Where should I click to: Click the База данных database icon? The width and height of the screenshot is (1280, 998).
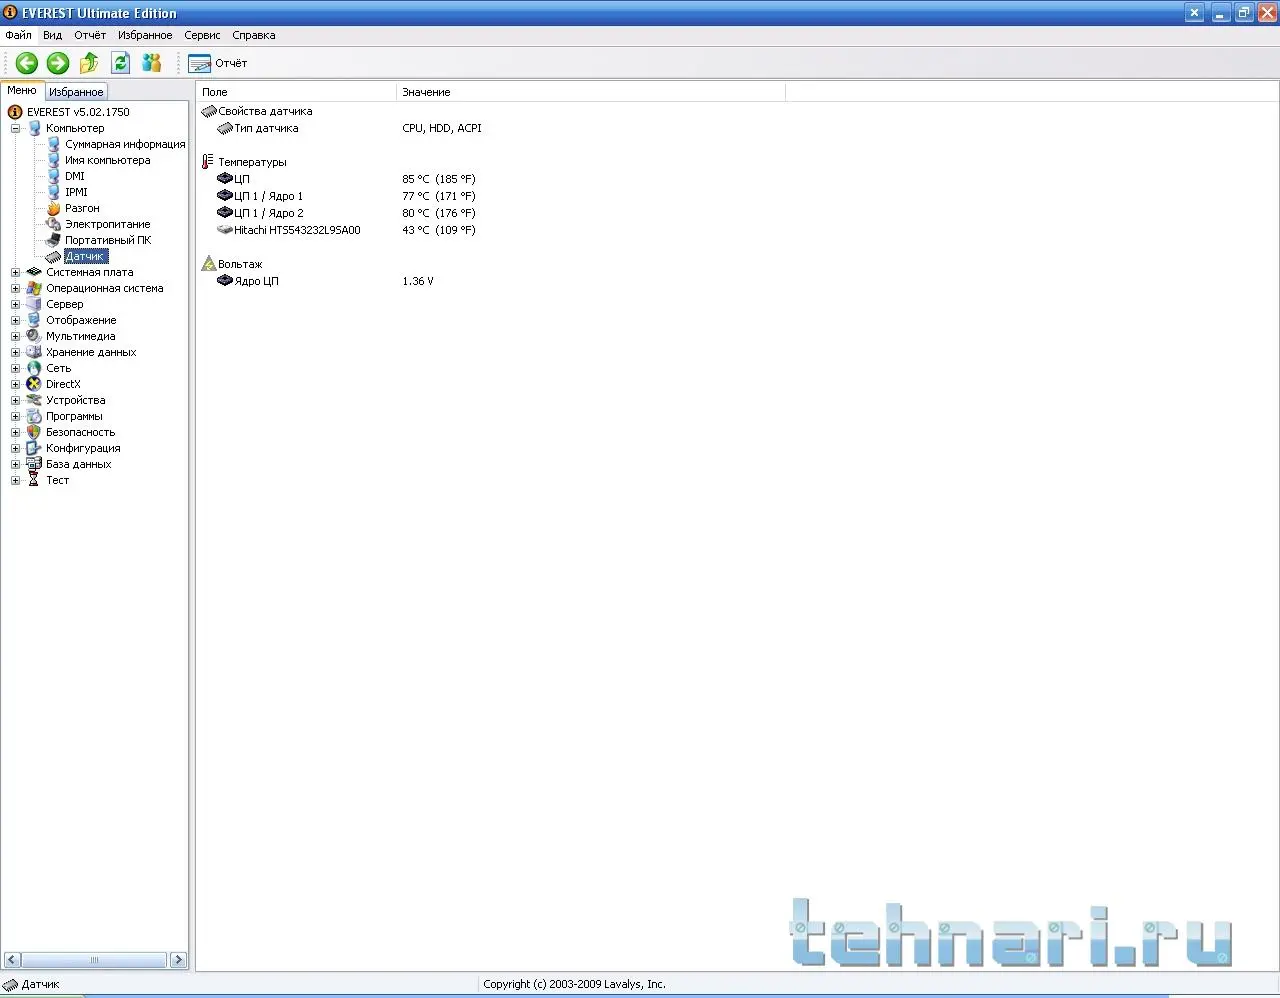click(34, 464)
